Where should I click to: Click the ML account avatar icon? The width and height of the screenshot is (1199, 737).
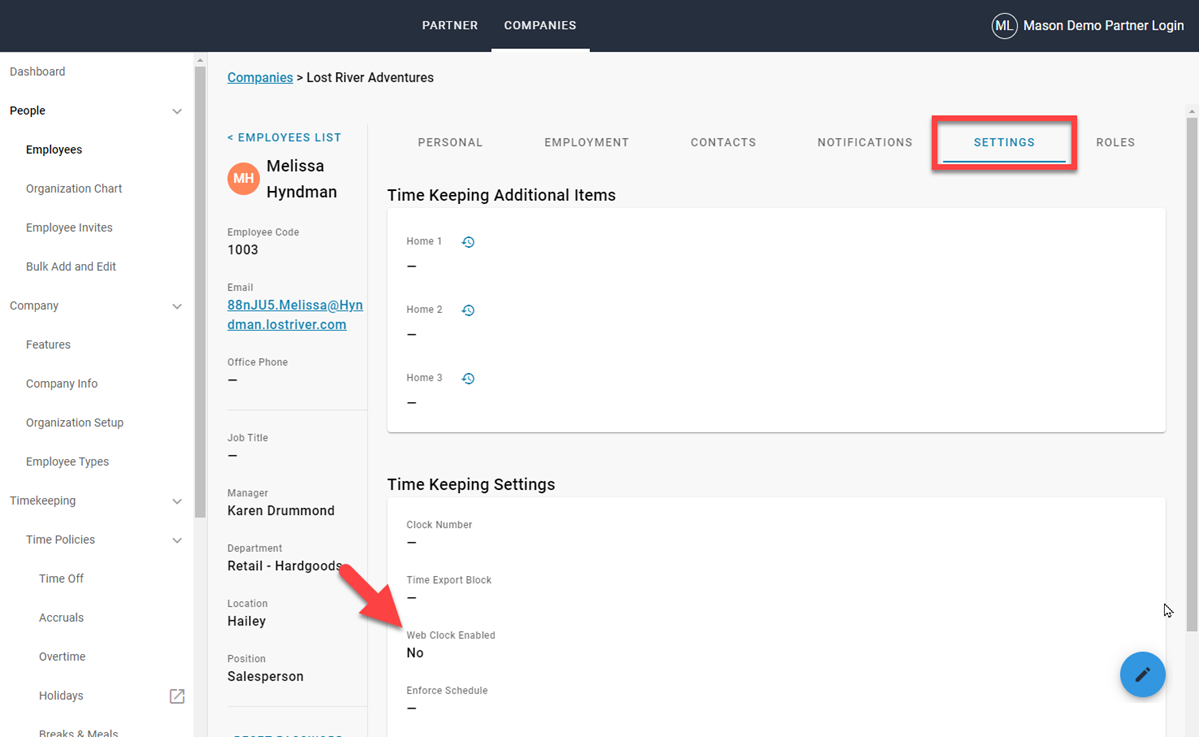(1004, 25)
